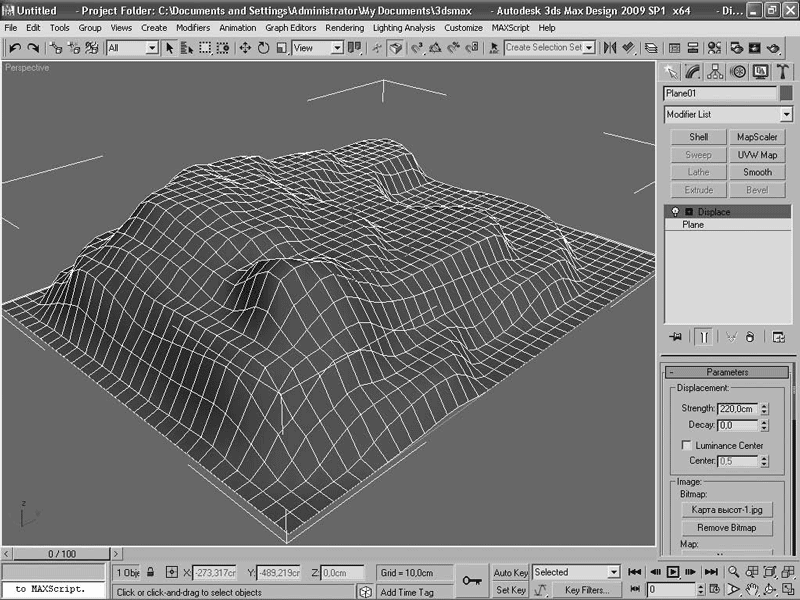Activate the Pan View hand tool
800x600 pixels.
tap(752, 590)
